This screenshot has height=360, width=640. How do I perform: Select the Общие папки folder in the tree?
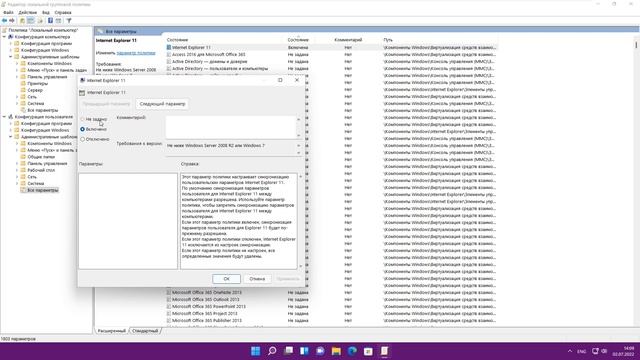(41, 157)
